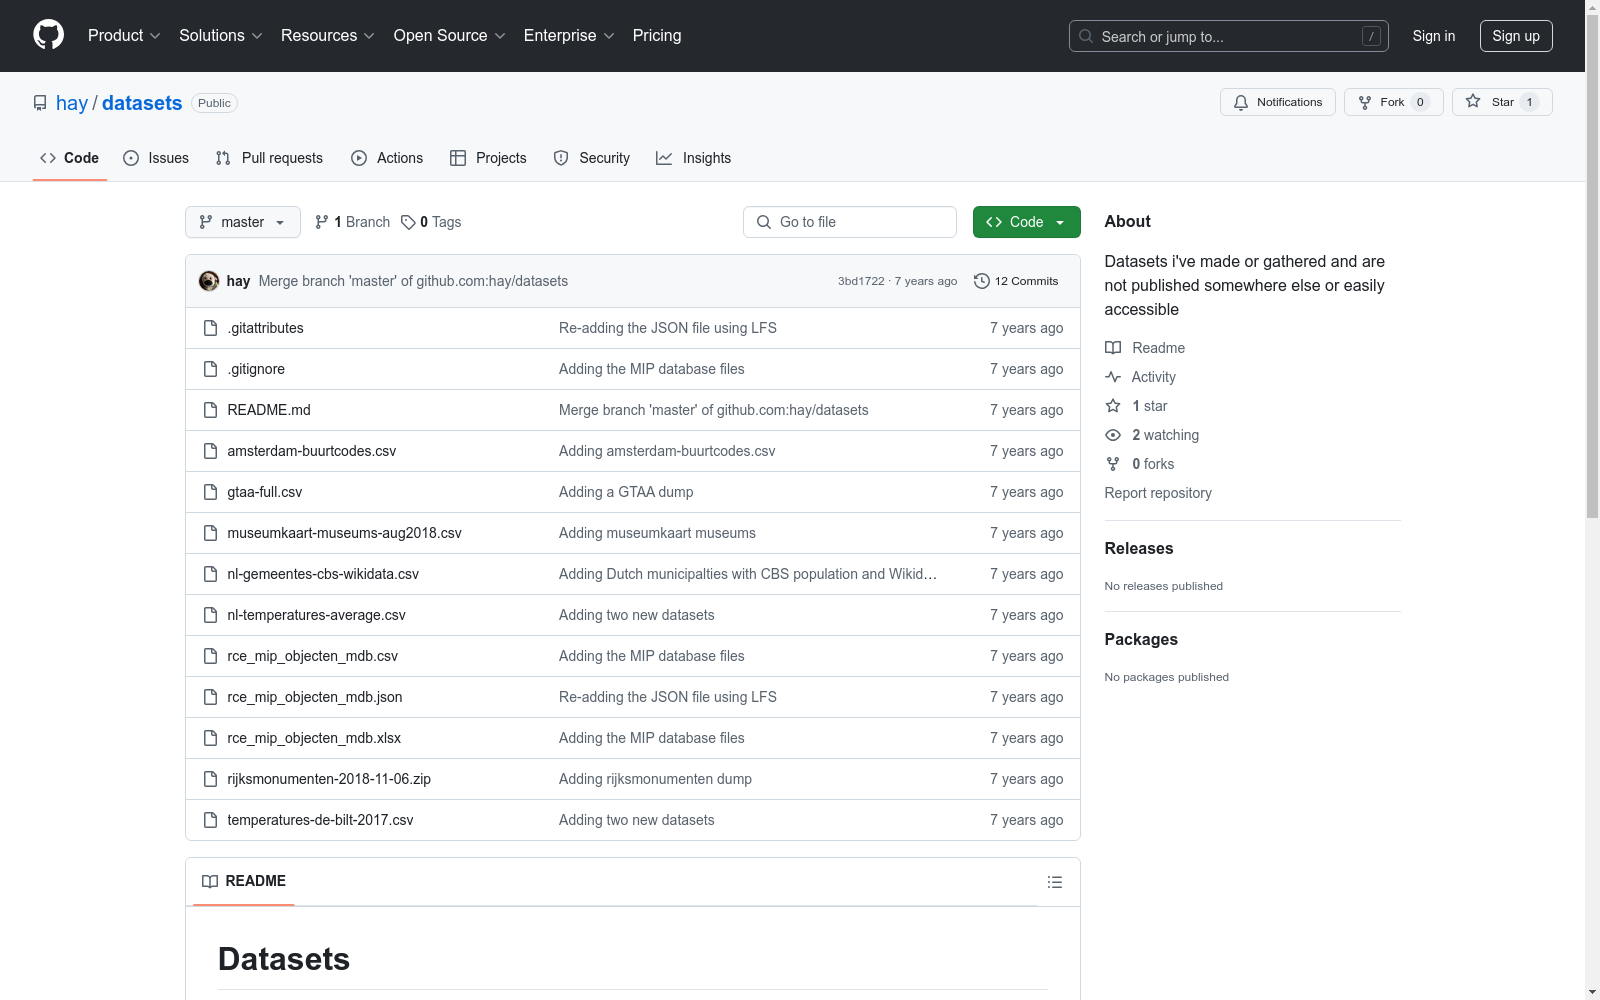Click the history clock icon near 12 Commits

982,281
